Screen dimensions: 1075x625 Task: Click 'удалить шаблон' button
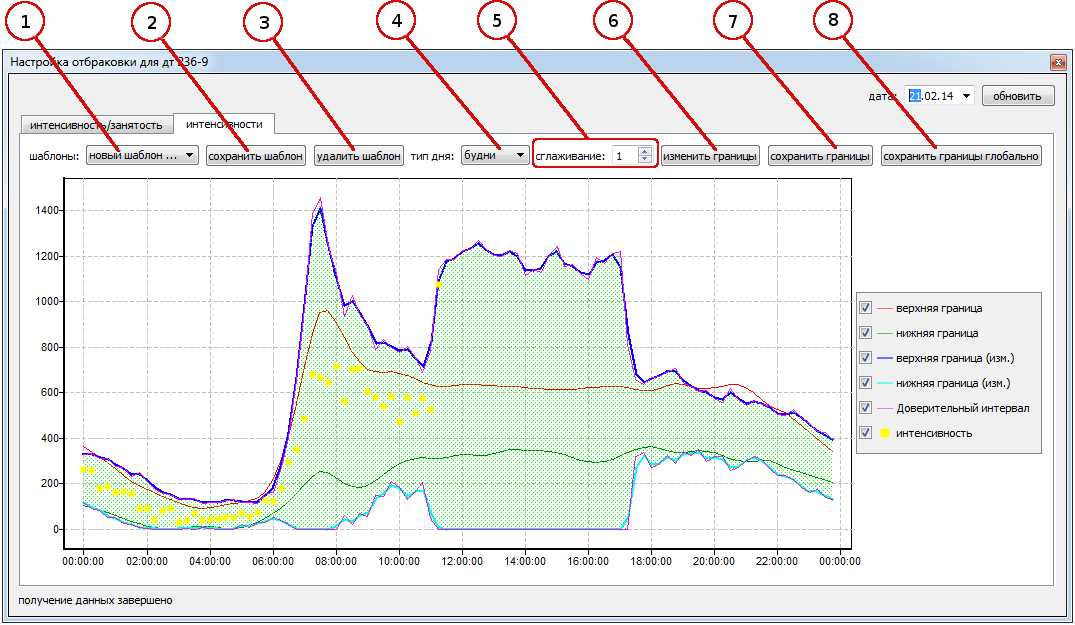point(359,156)
